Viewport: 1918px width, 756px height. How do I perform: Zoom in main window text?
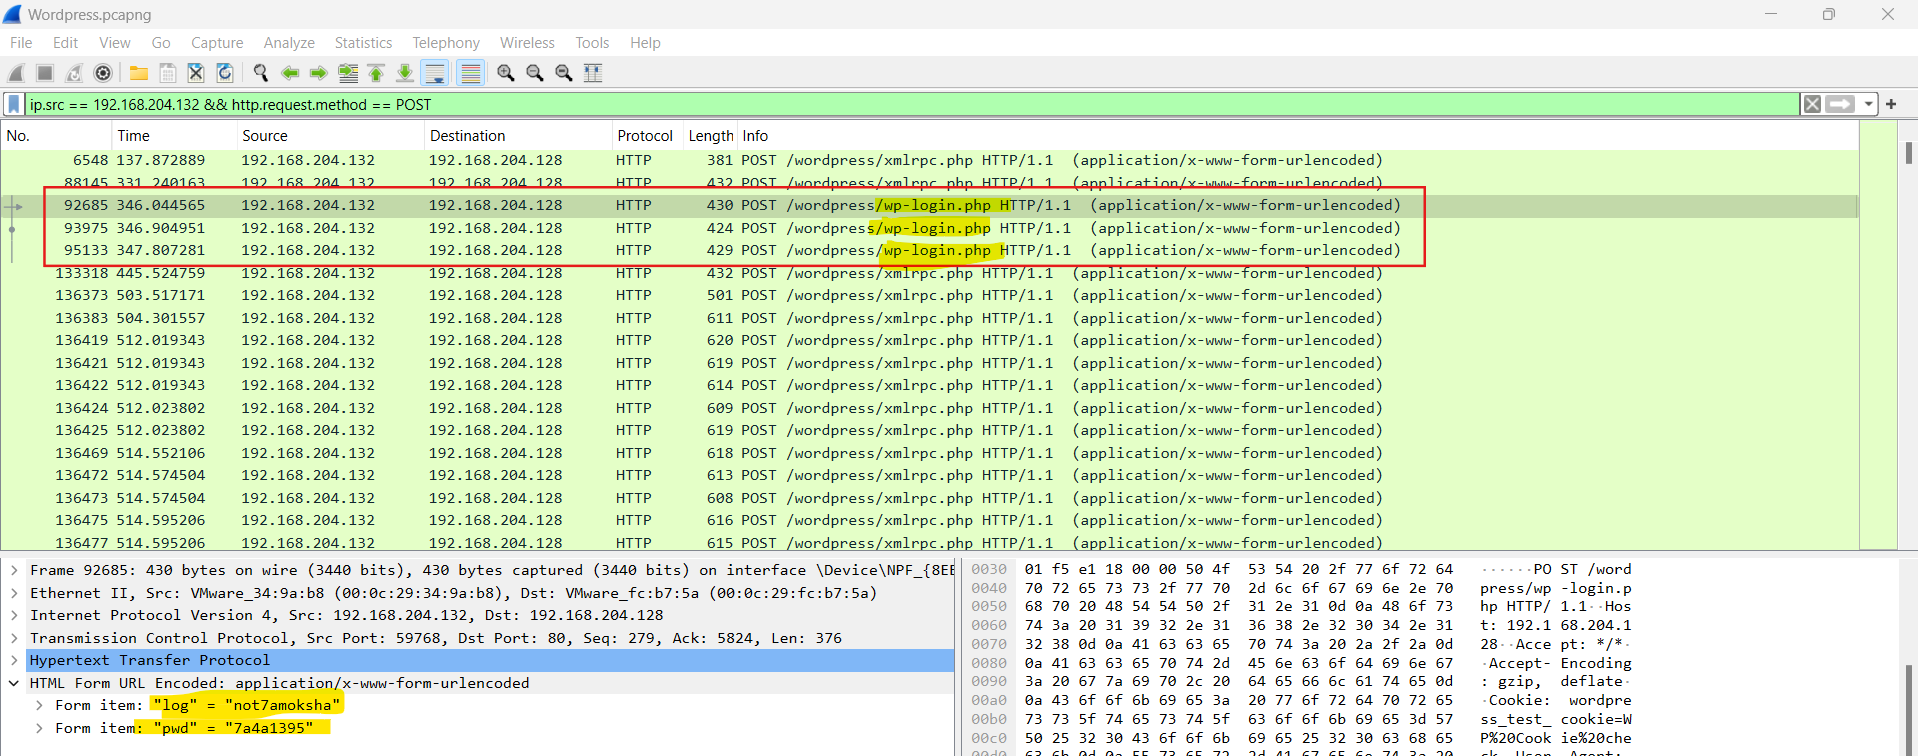tap(506, 73)
